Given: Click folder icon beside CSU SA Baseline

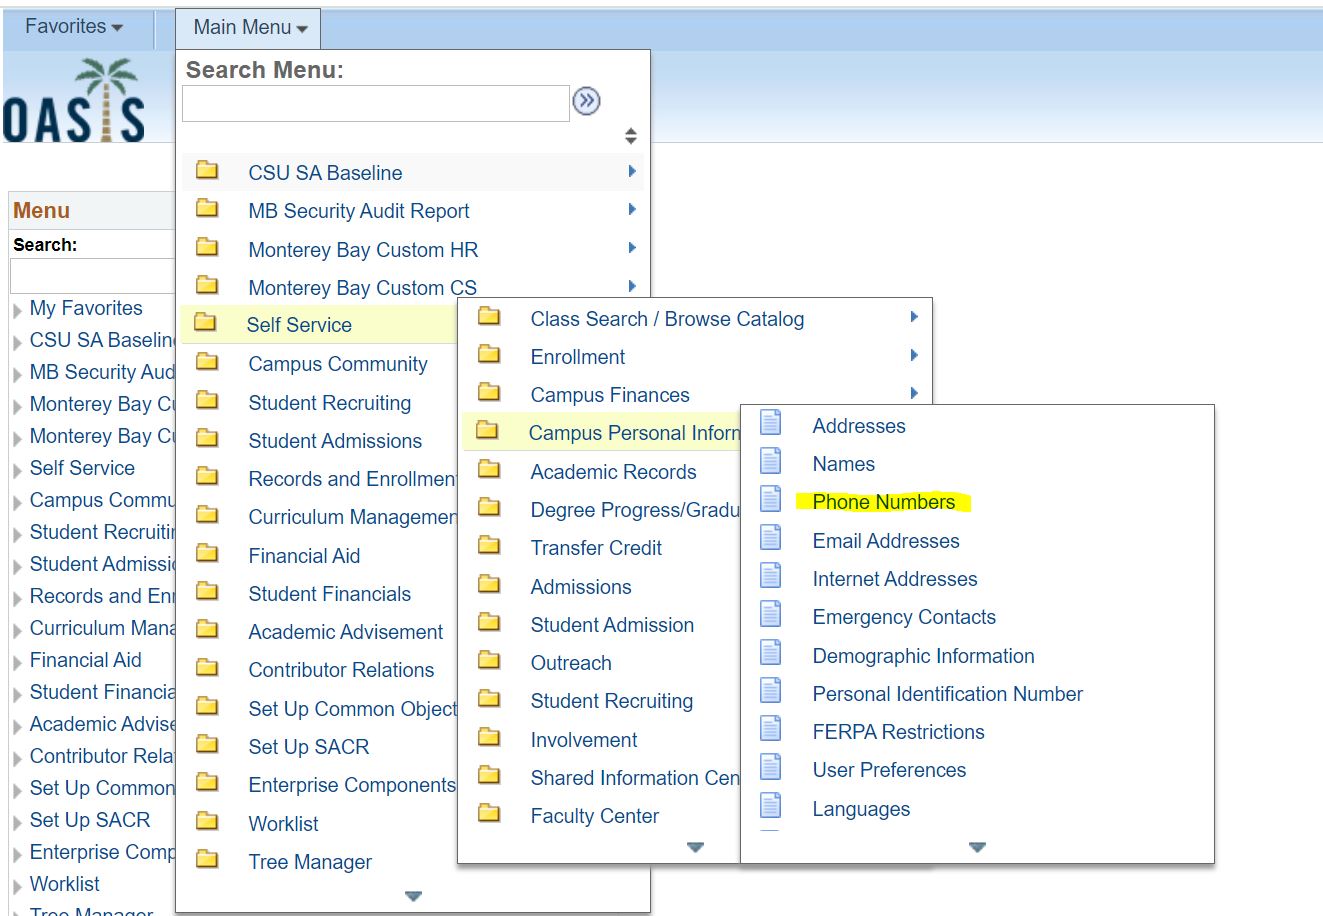Looking at the screenshot, I should coord(207,171).
